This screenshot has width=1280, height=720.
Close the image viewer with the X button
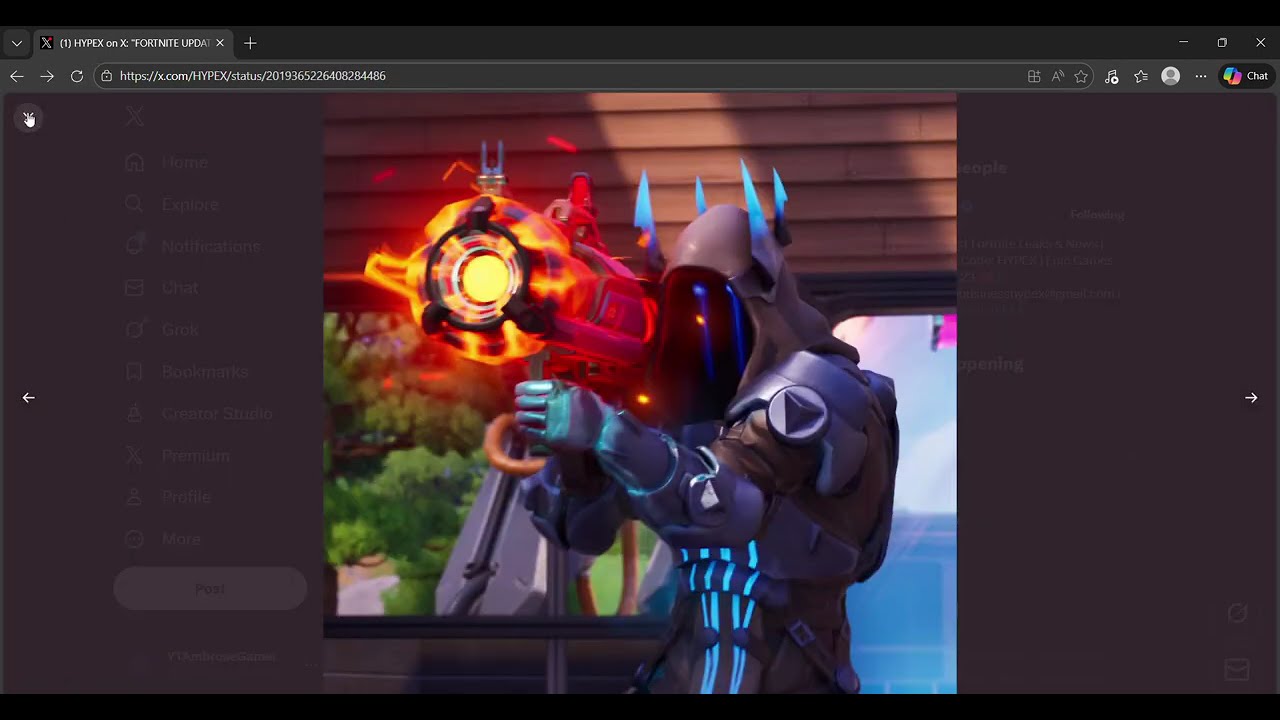[x=28, y=119]
